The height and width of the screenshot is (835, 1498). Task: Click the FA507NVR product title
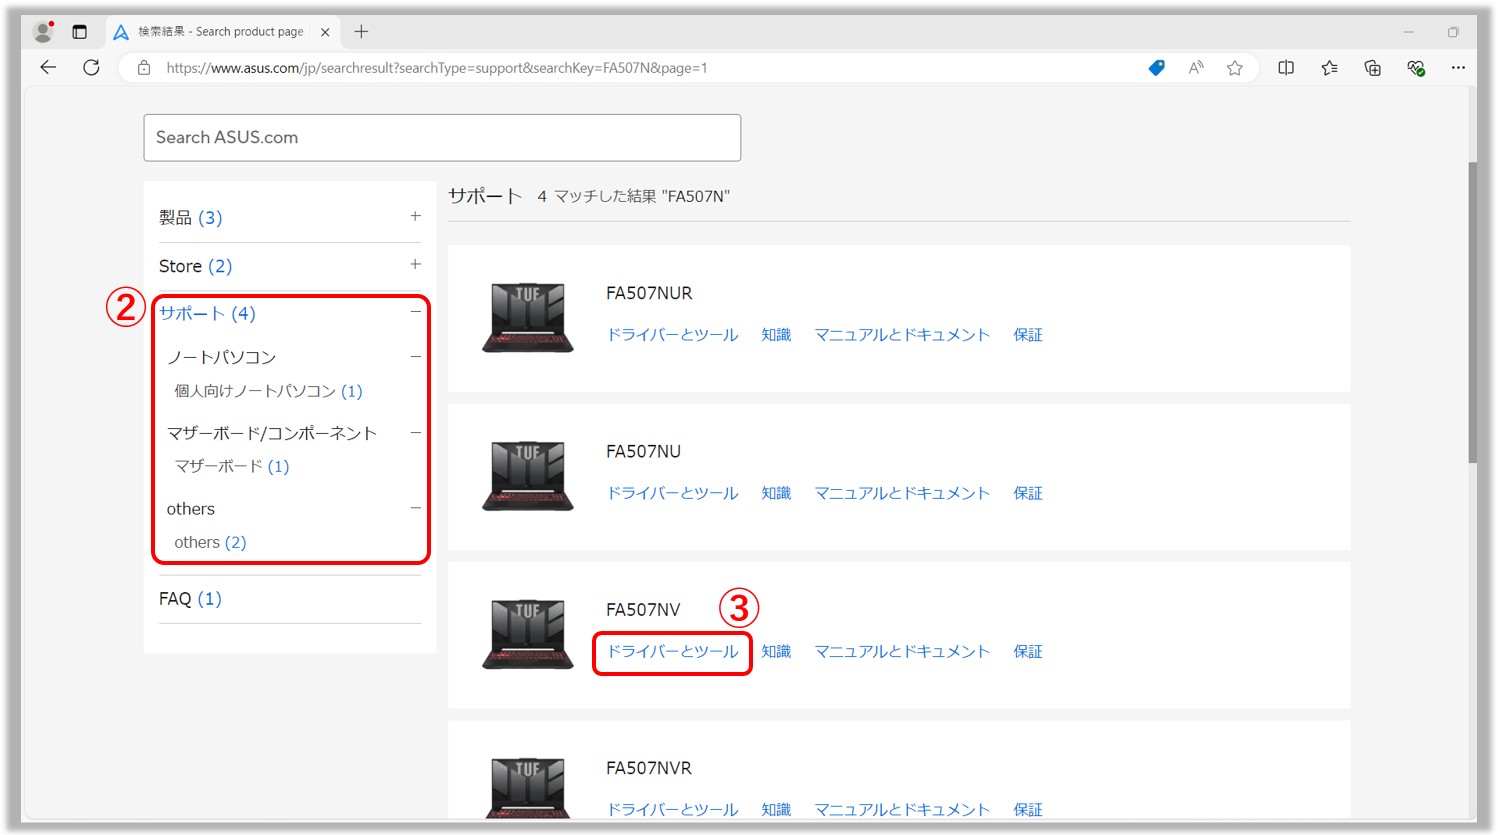[x=649, y=768]
